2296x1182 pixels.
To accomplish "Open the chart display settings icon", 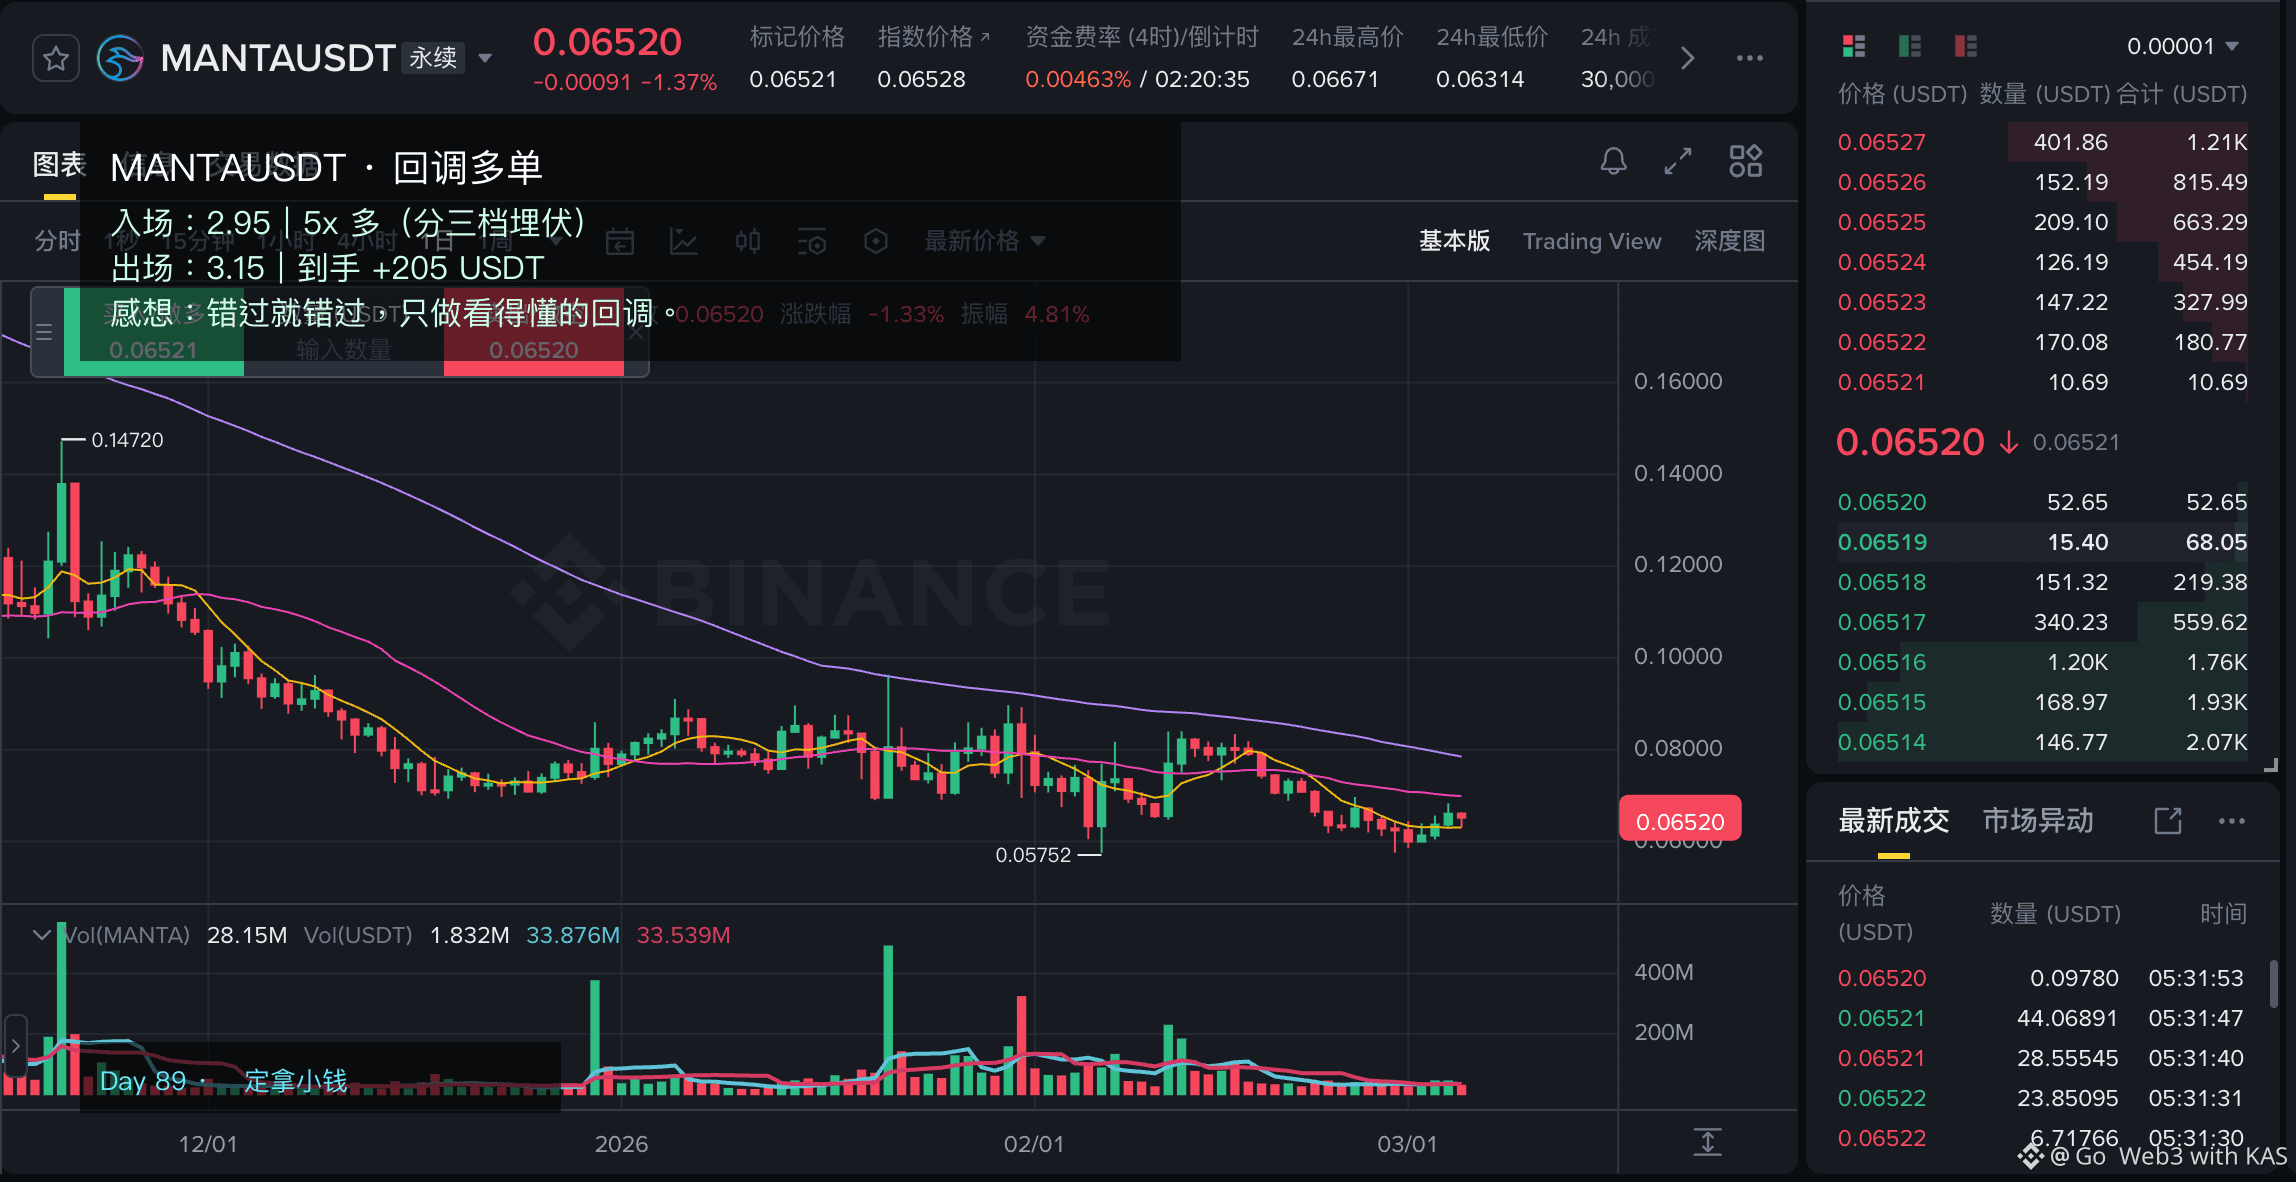I will click(x=812, y=241).
